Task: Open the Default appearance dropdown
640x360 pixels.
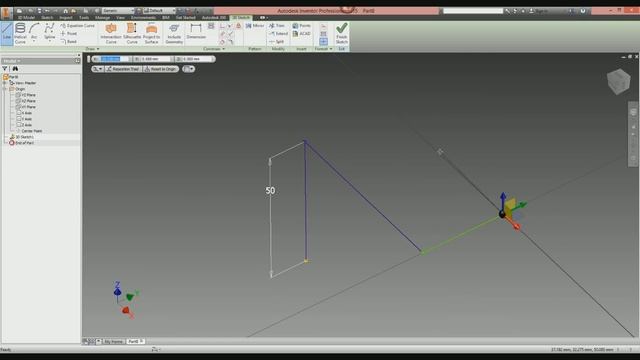Action: 159,11
